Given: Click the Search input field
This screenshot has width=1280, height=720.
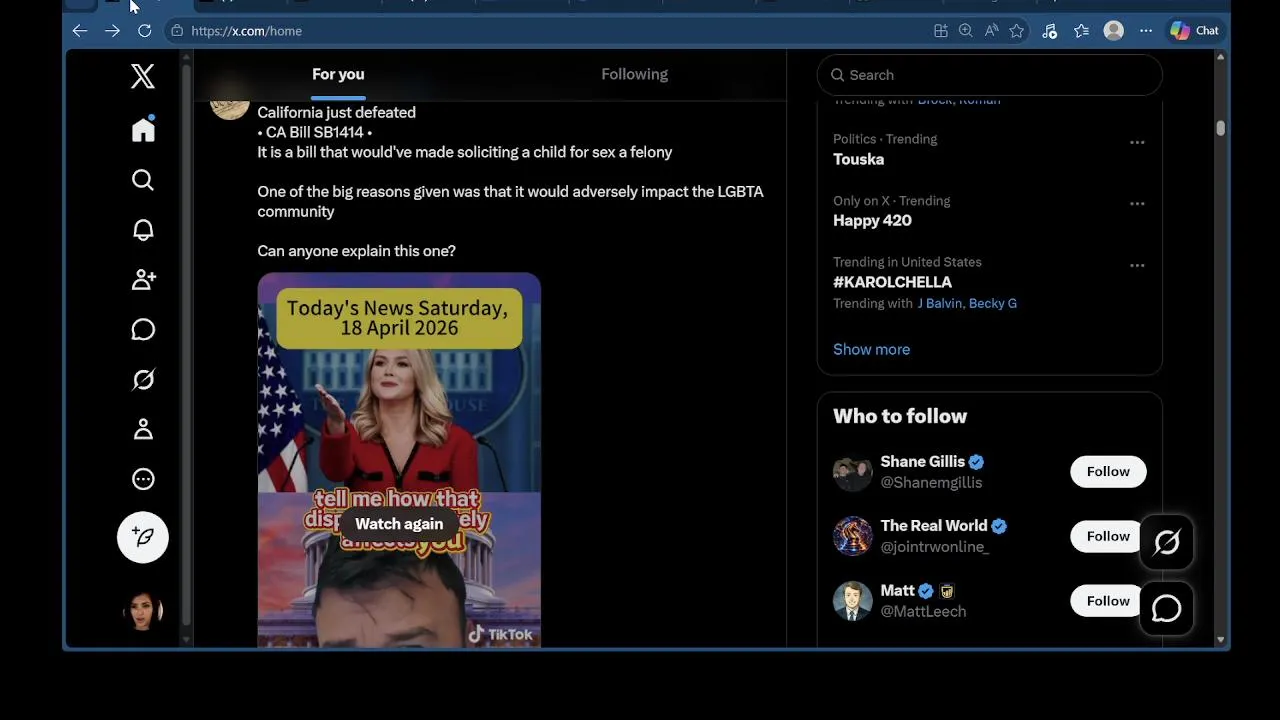Looking at the screenshot, I should [x=990, y=75].
